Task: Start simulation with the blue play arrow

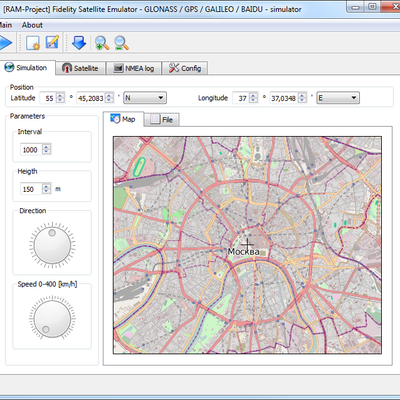Action: click(5, 43)
